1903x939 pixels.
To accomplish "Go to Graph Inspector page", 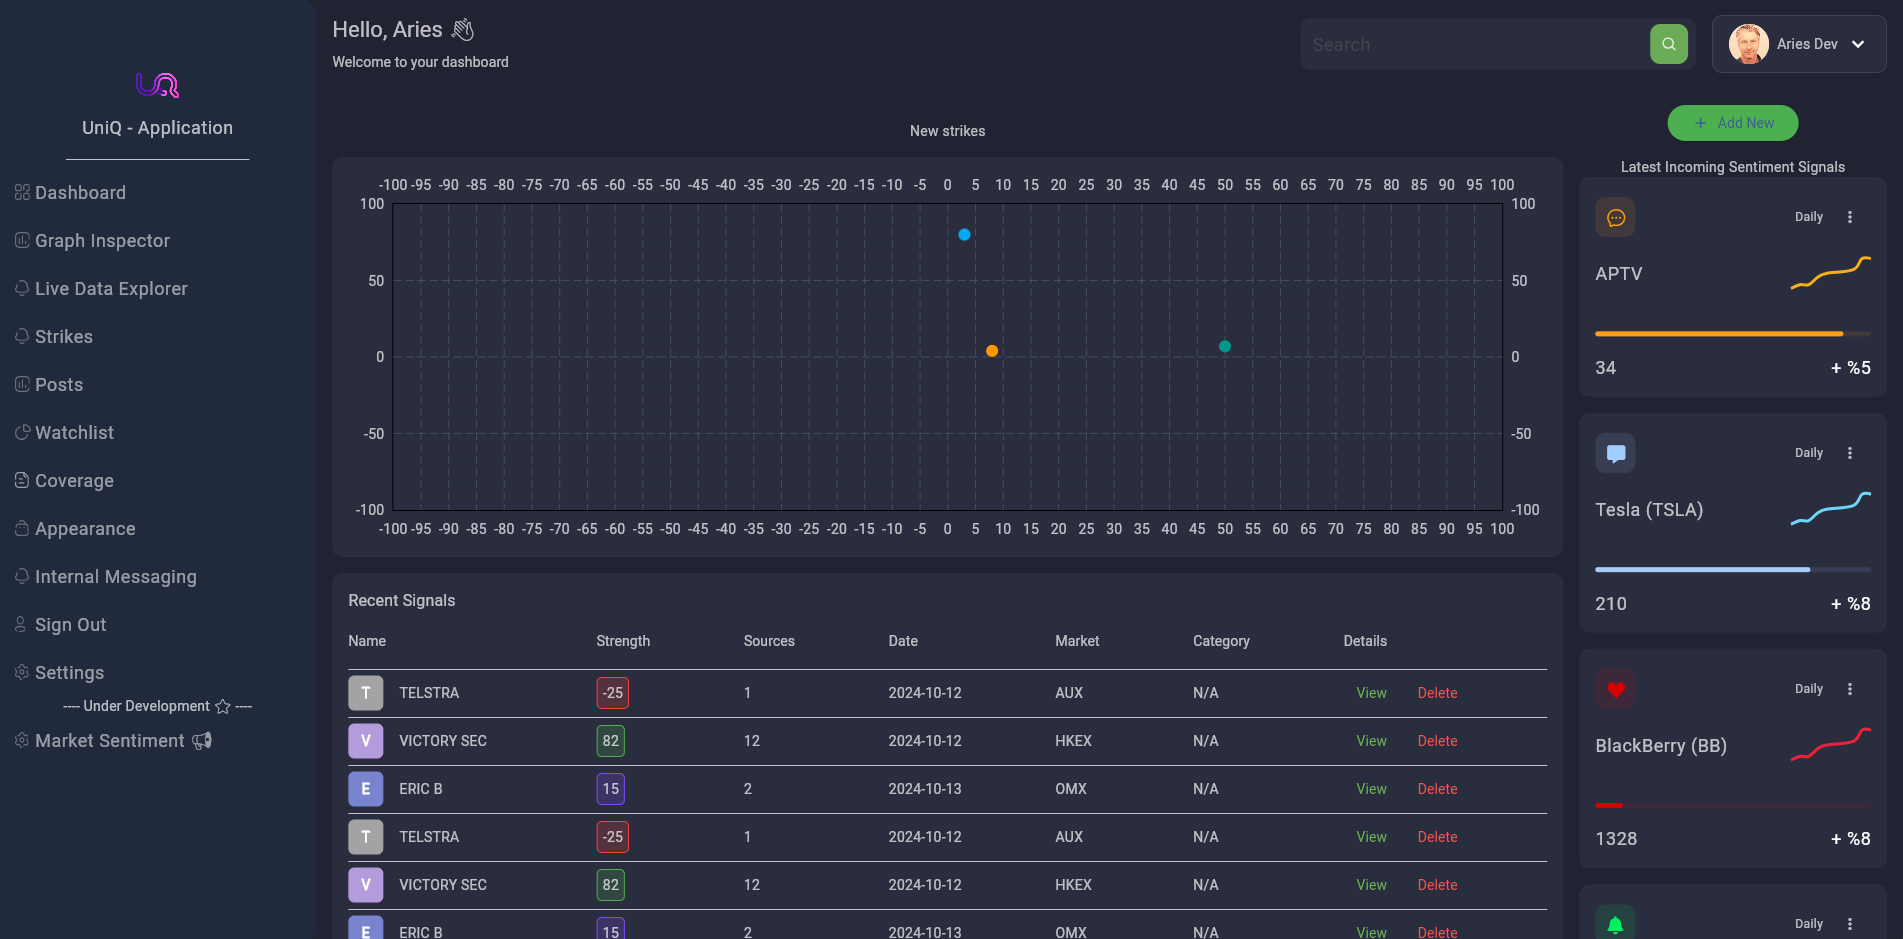I will coord(102,241).
